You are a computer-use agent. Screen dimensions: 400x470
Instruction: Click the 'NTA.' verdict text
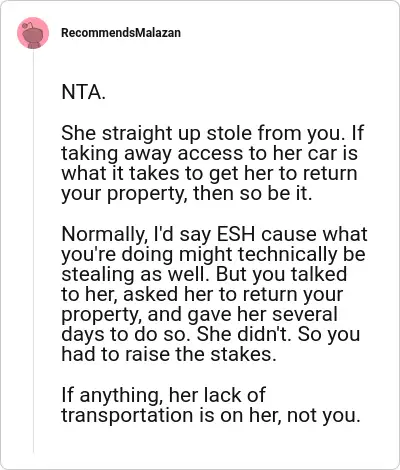coord(83,92)
